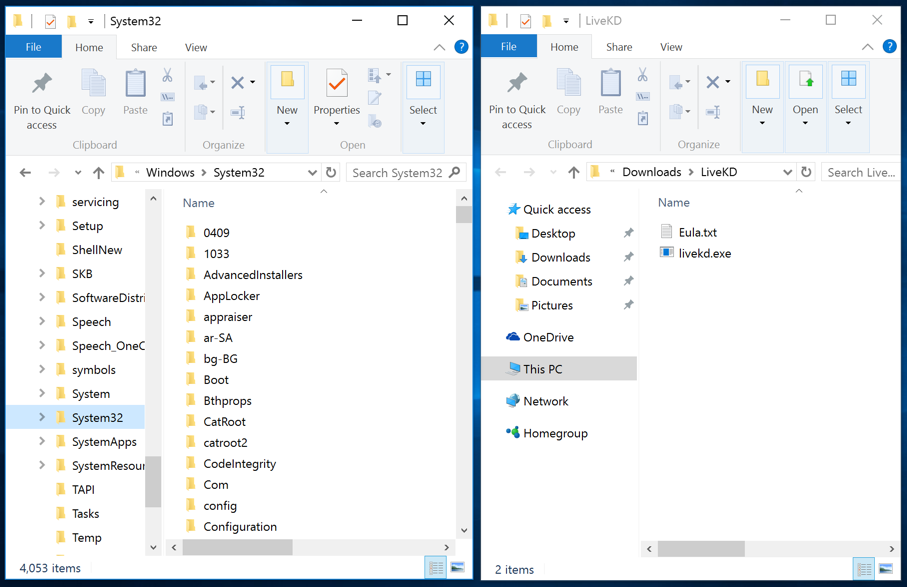Viewport: 907px width, 587px height.
Task: Open Properties in System32 window ribbon
Action: [337, 98]
